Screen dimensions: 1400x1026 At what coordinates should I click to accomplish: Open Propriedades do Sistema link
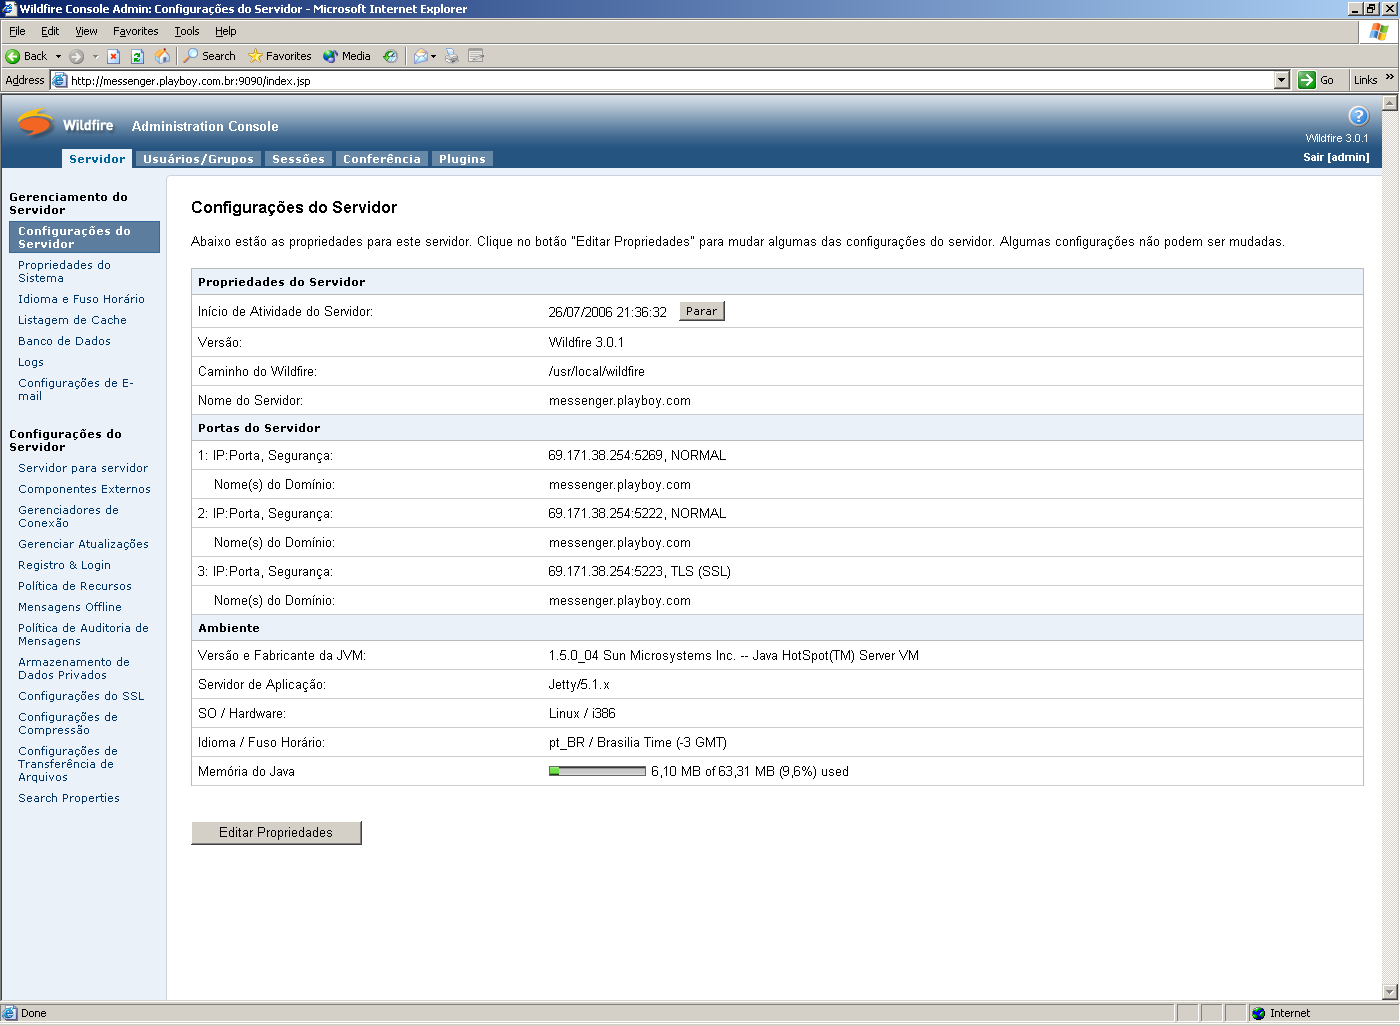tap(64, 272)
